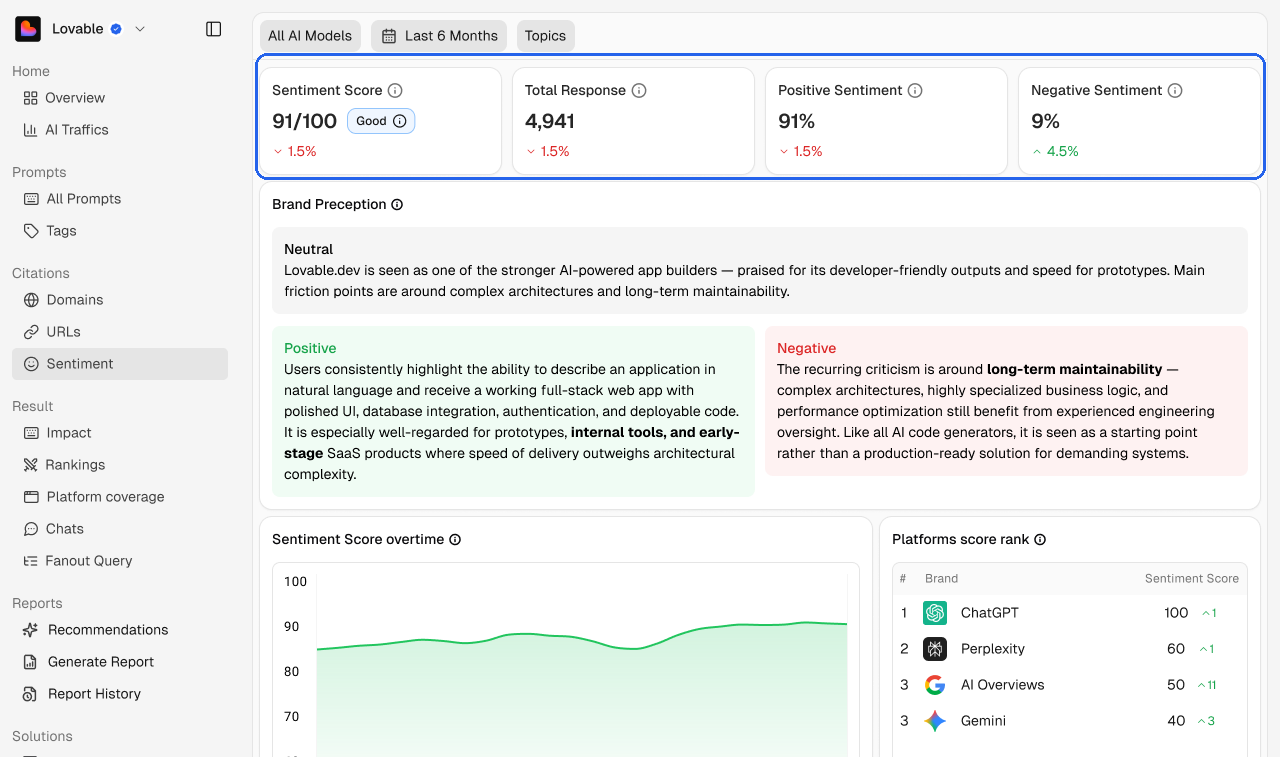
Task: Open the Topics filter
Action: pos(545,36)
